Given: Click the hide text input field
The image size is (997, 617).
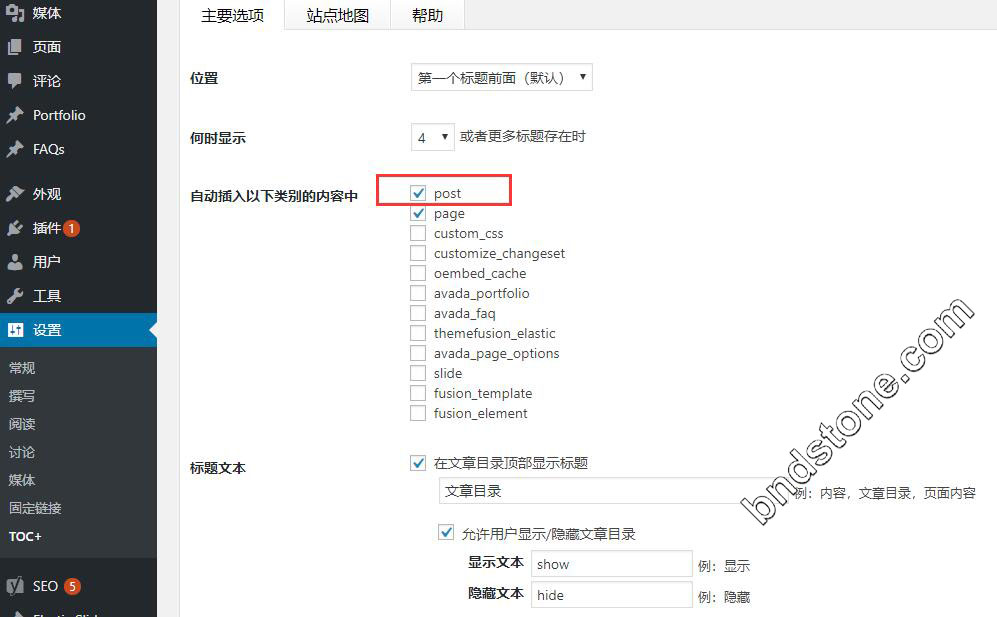Looking at the screenshot, I should pos(612,595).
